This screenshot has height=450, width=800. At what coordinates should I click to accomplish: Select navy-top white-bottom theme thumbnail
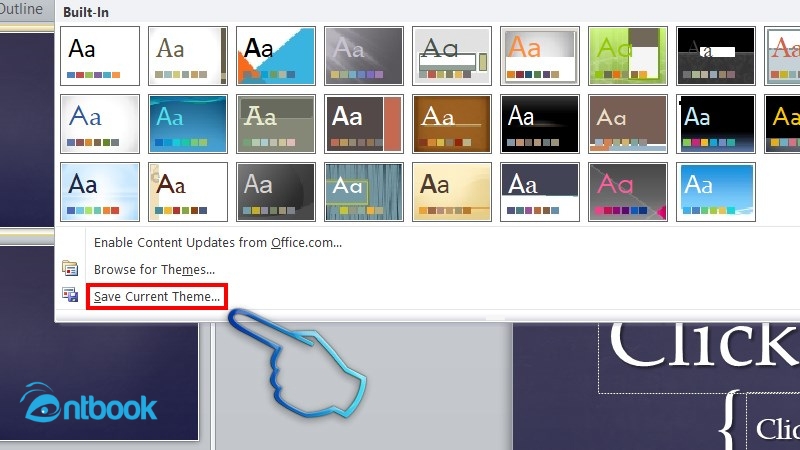click(x=540, y=192)
